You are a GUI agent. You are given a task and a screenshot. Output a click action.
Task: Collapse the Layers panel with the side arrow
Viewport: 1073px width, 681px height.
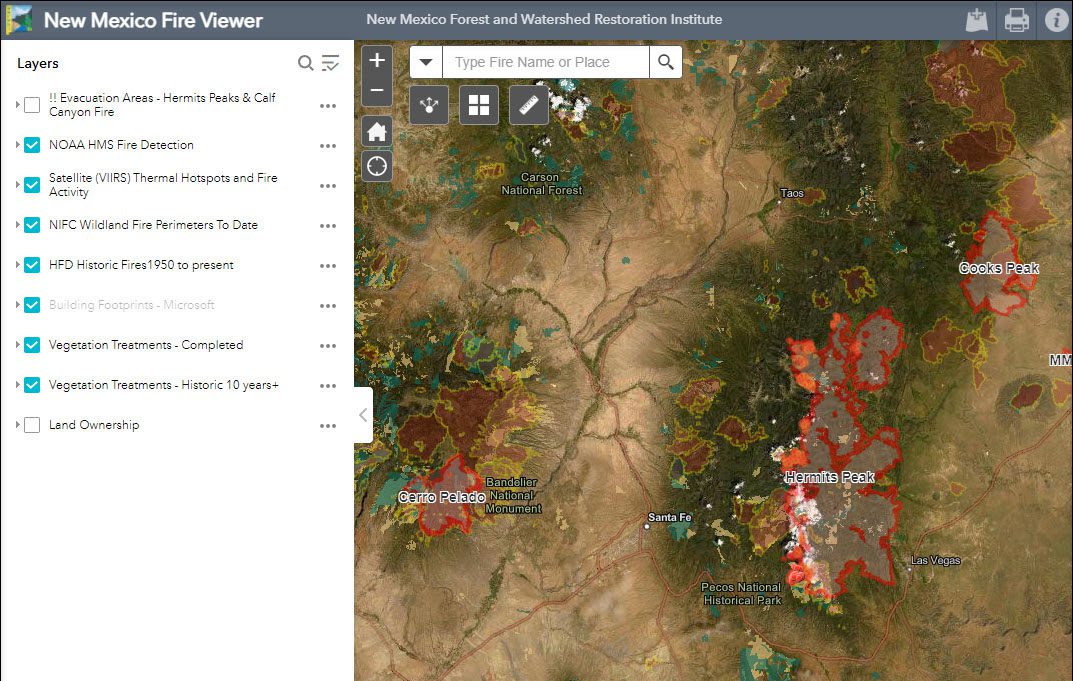362,414
